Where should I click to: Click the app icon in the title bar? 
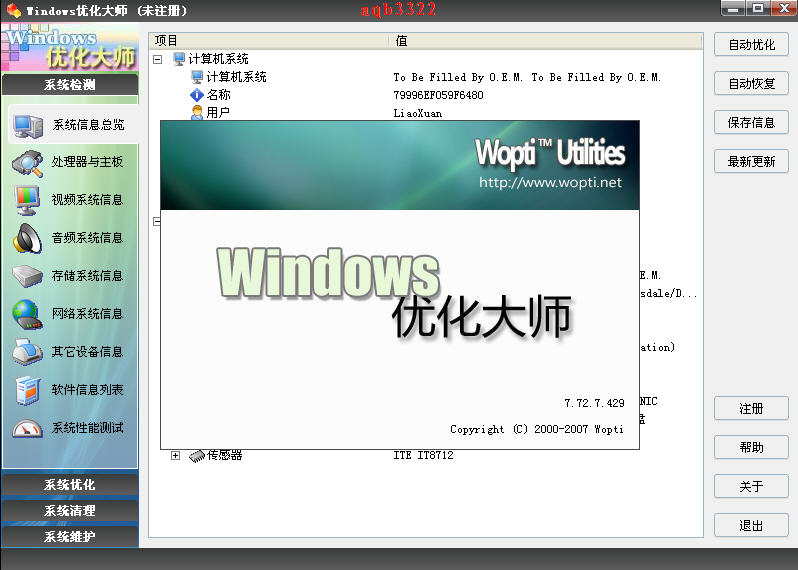click(14, 11)
